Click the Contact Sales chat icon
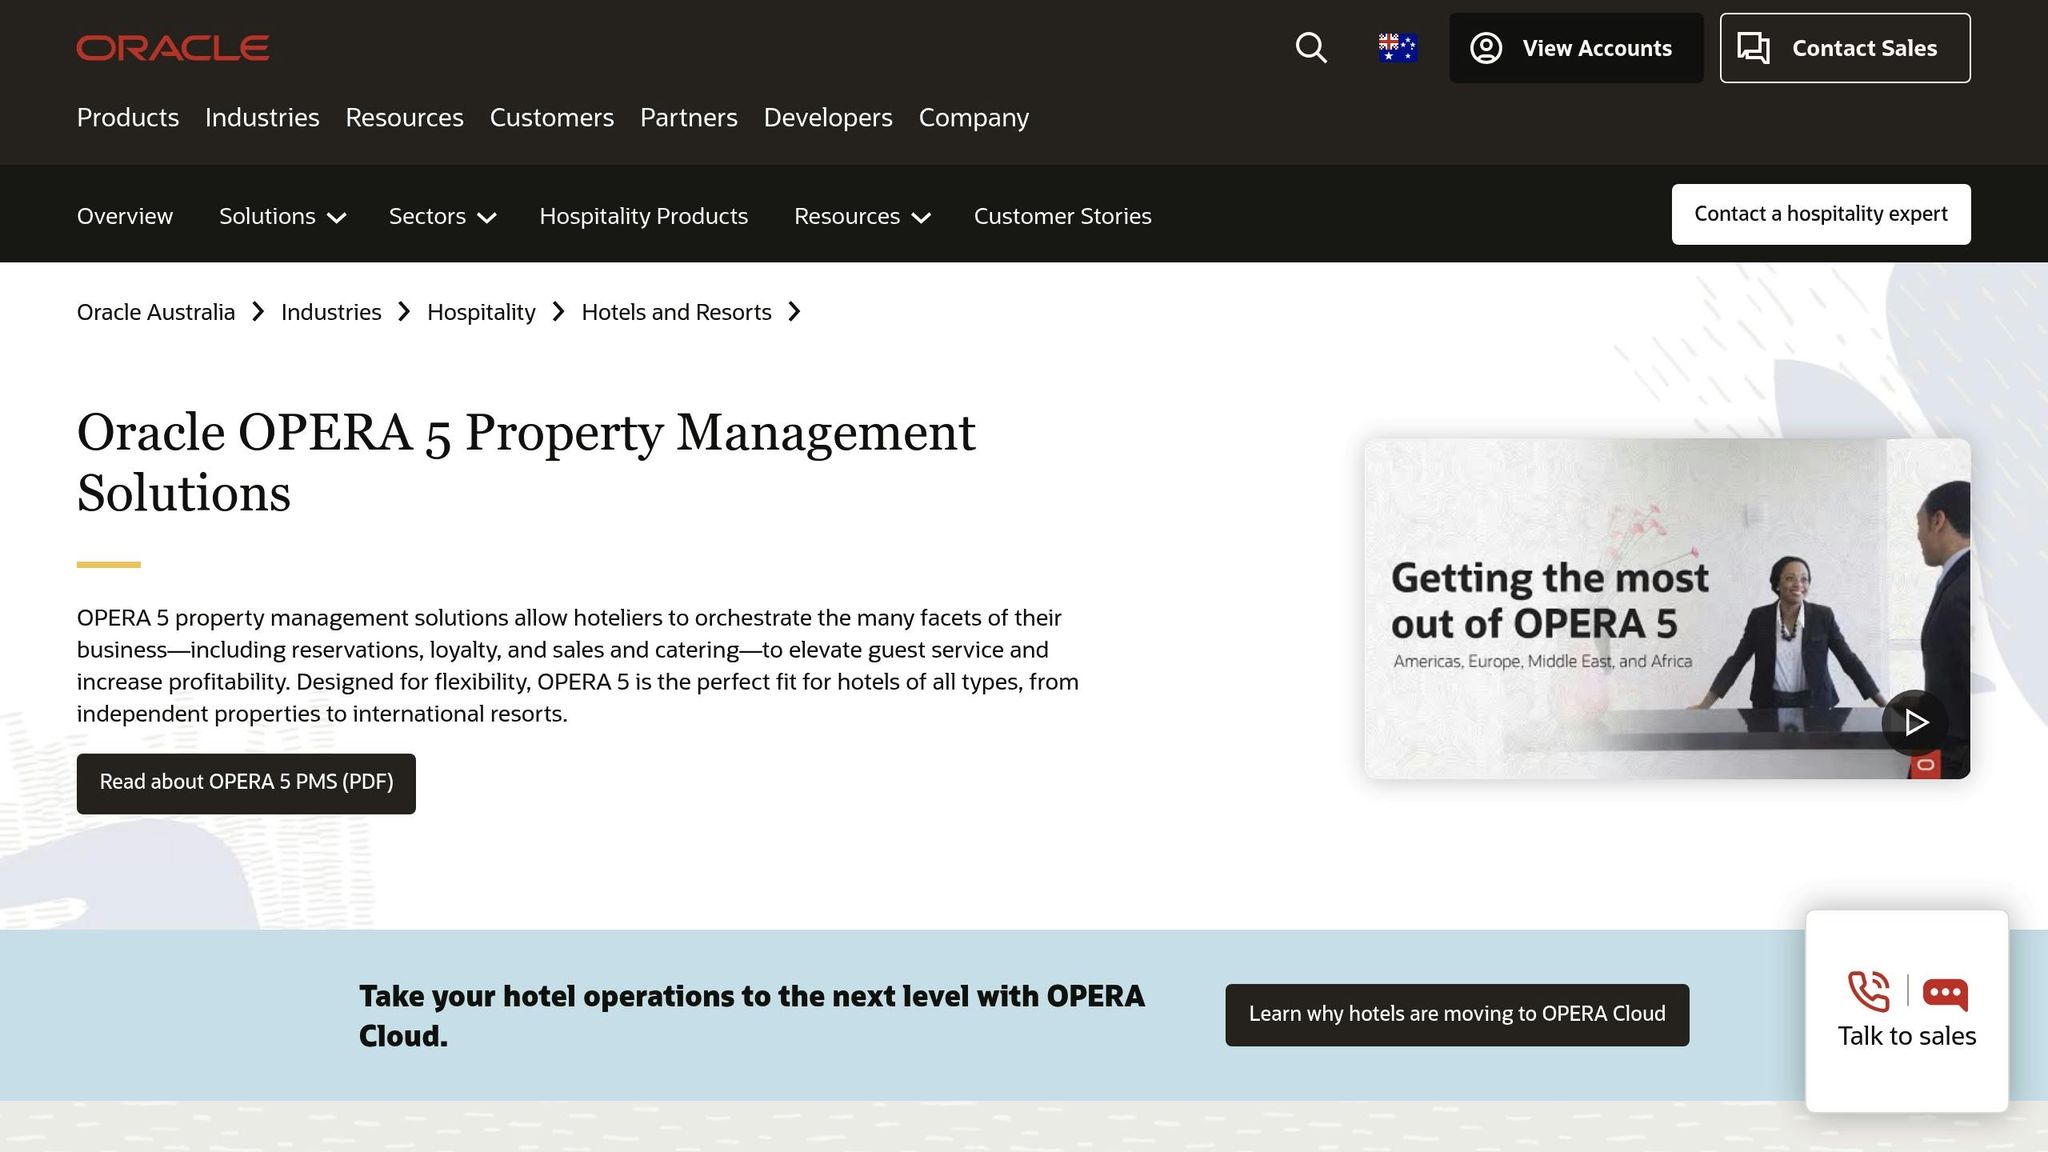Viewport: 2048px width, 1152px height. point(1757,47)
